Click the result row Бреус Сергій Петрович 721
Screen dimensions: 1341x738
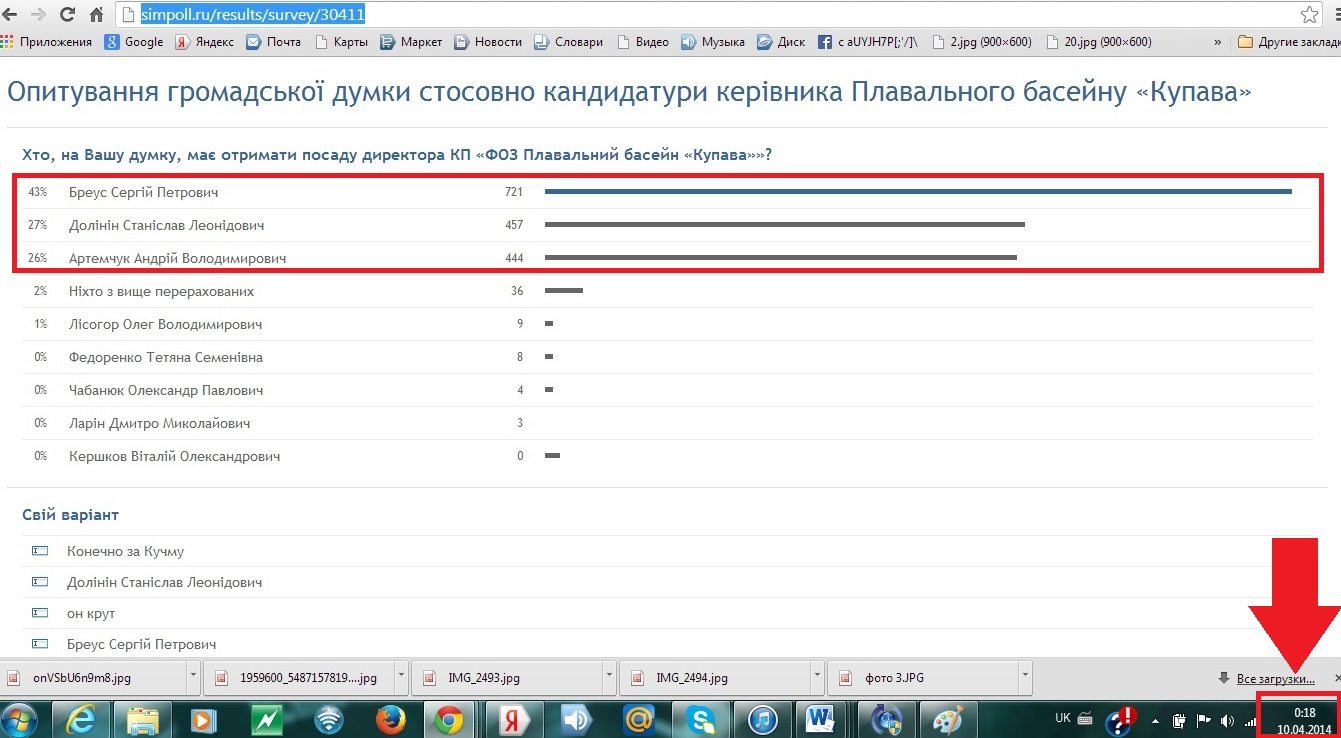tap(667, 192)
